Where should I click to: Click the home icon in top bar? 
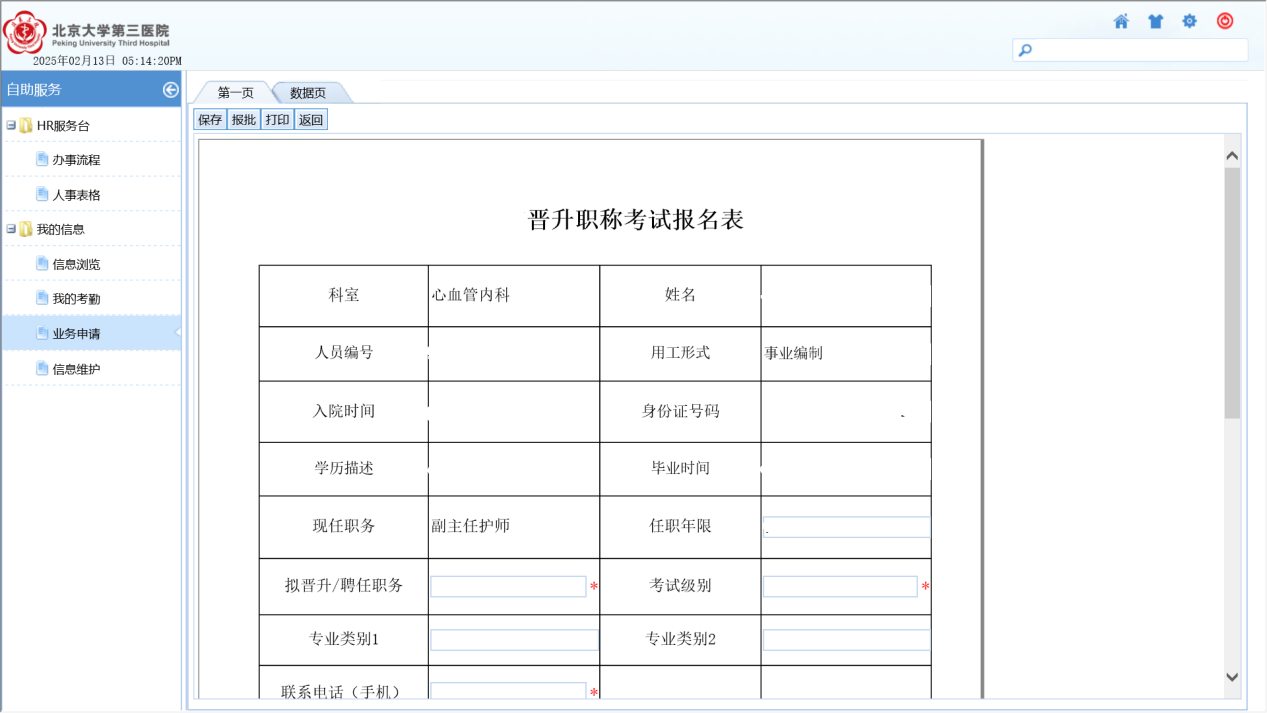(x=1121, y=21)
